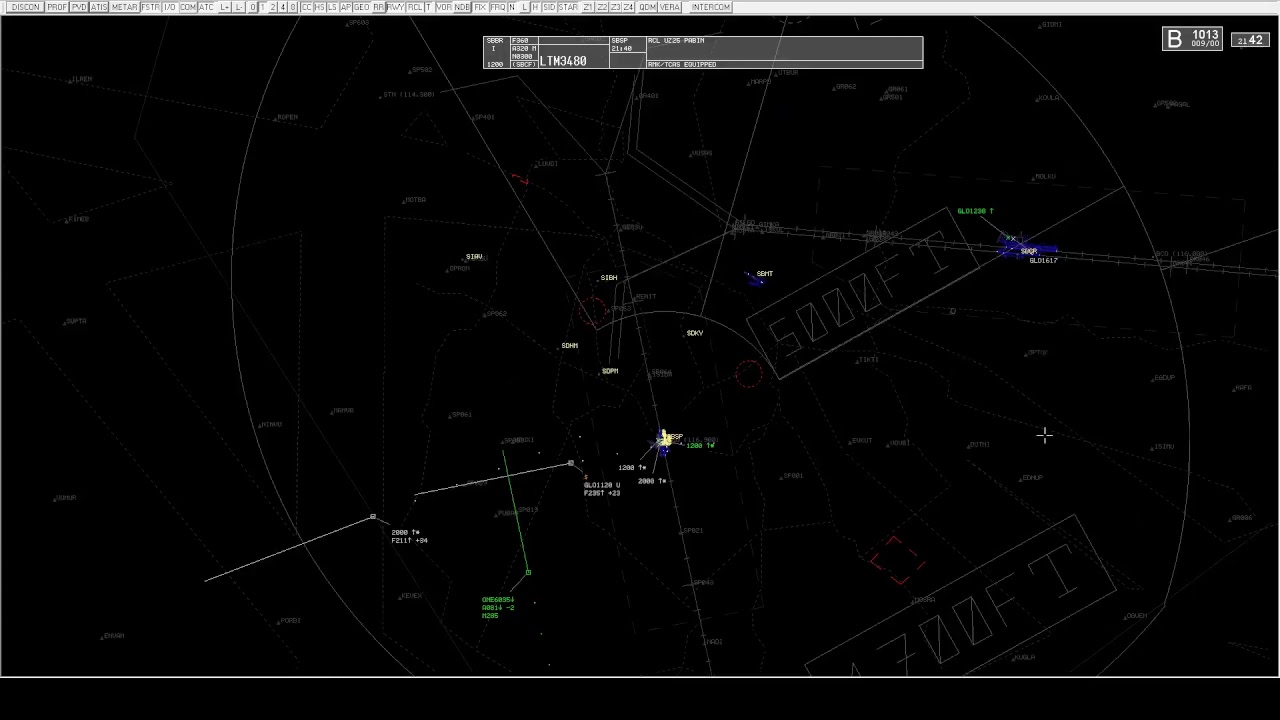Select the Z2 zoom preset
Viewport: 1280px width, 720px height.
[x=602, y=7]
